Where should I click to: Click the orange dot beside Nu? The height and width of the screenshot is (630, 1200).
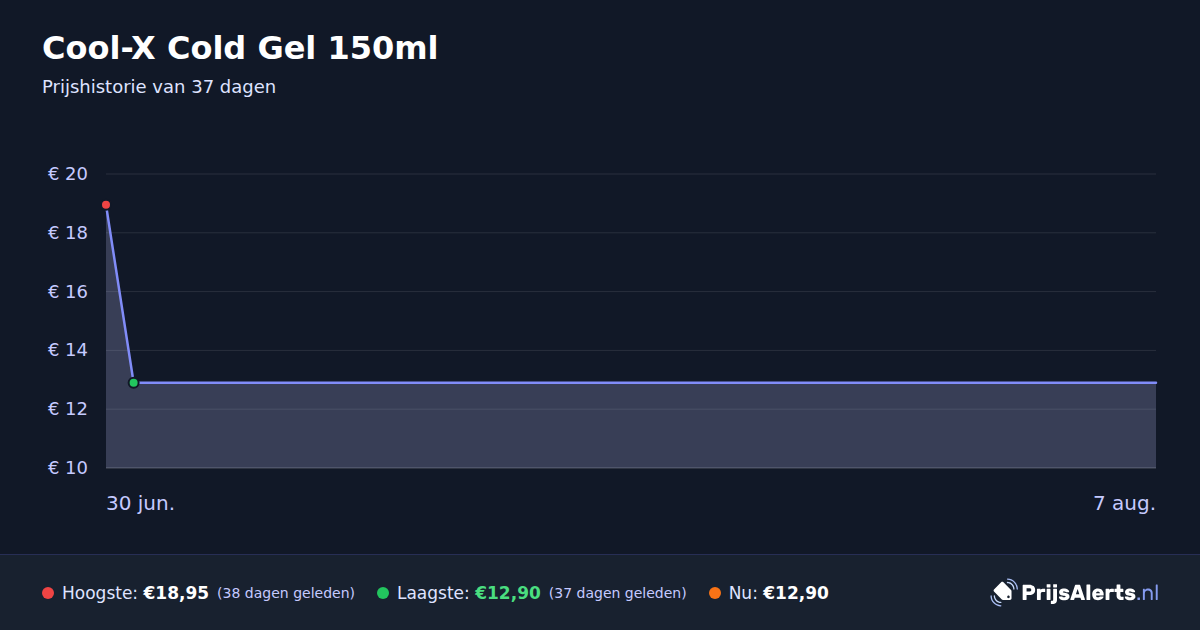pos(715,593)
